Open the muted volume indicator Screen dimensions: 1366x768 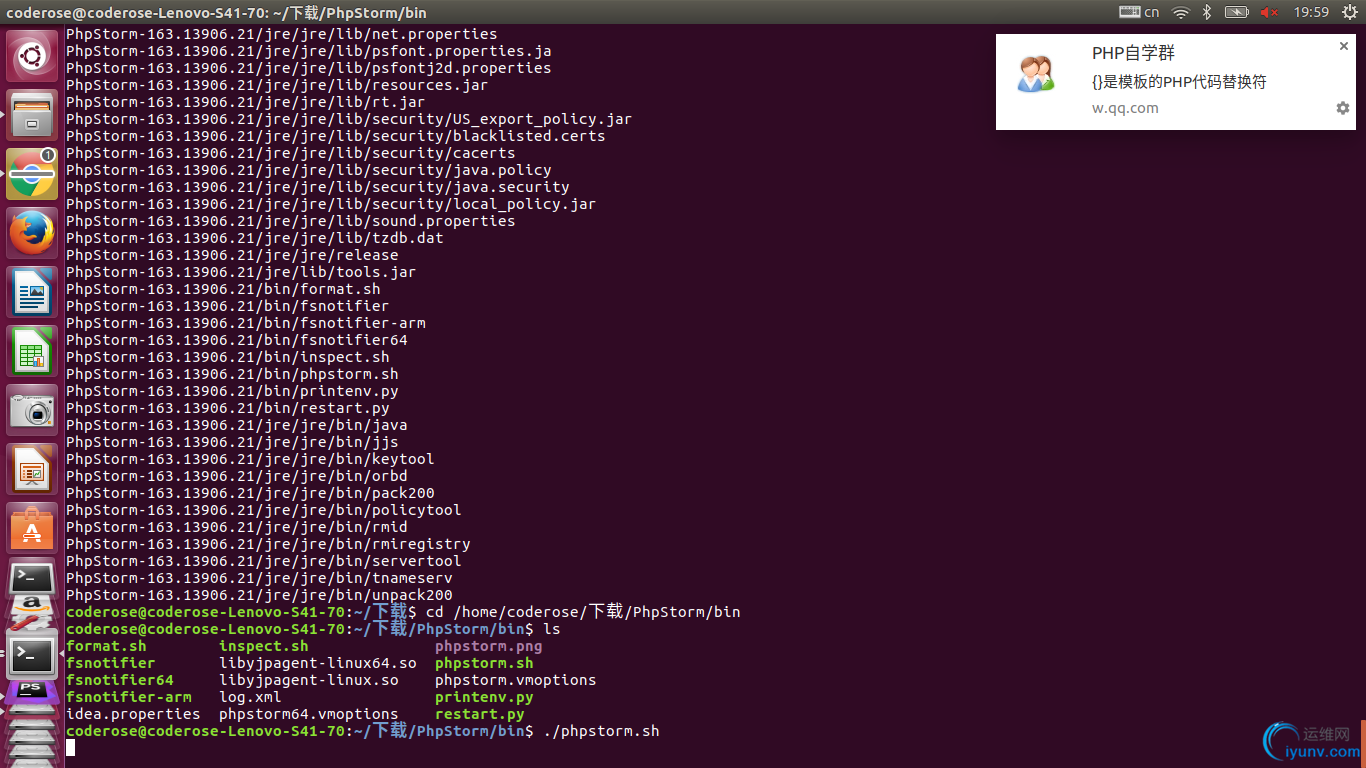point(1269,12)
